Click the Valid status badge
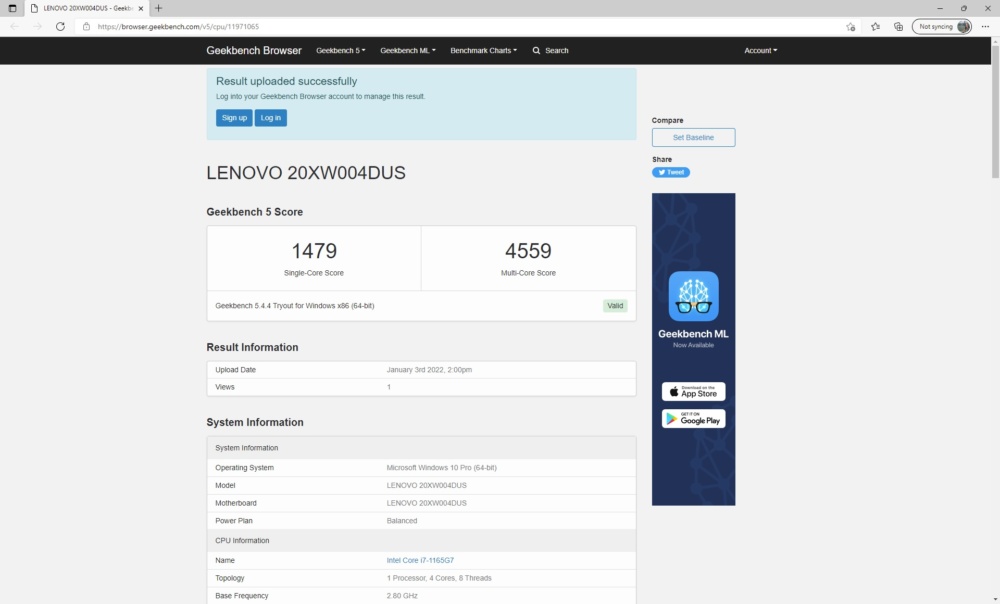Screen dimensions: 1000x604 pos(615,306)
